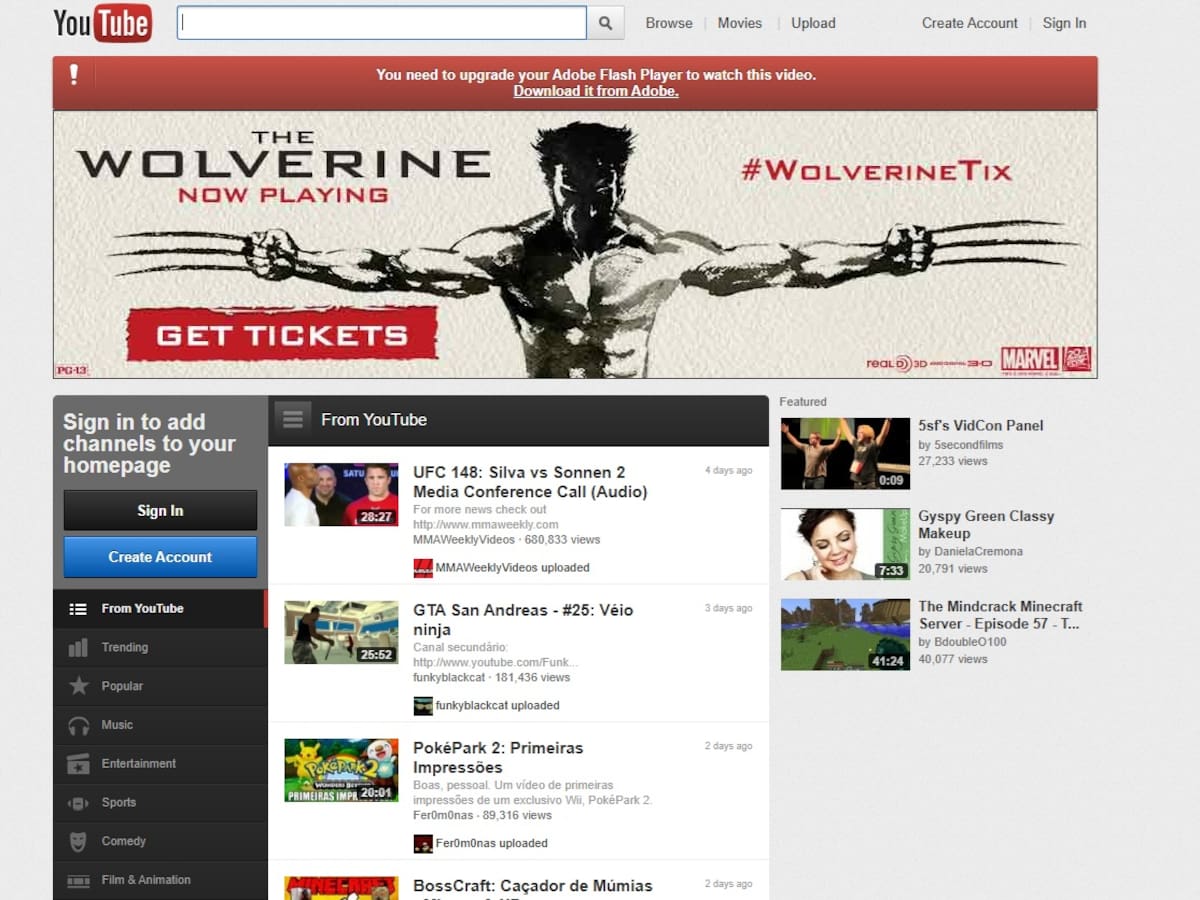Click GTA San Andreas - #25 title

click(523, 620)
